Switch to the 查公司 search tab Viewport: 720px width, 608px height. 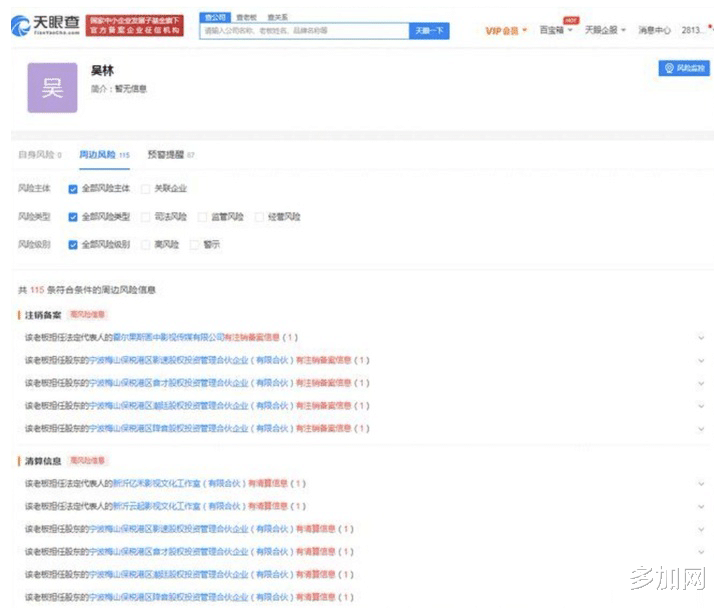pyautogui.click(x=215, y=17)
